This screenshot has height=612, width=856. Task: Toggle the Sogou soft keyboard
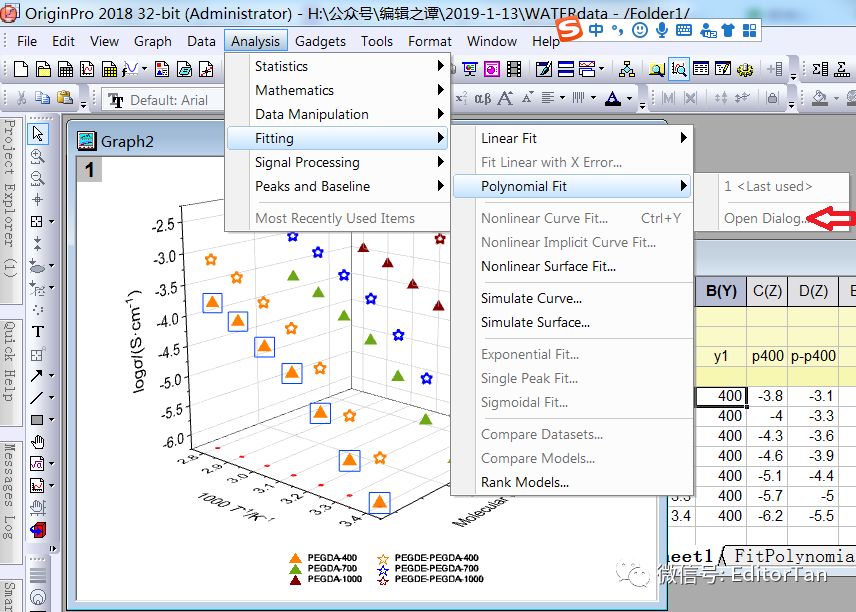pyautogui.click(x=683, y=29)
